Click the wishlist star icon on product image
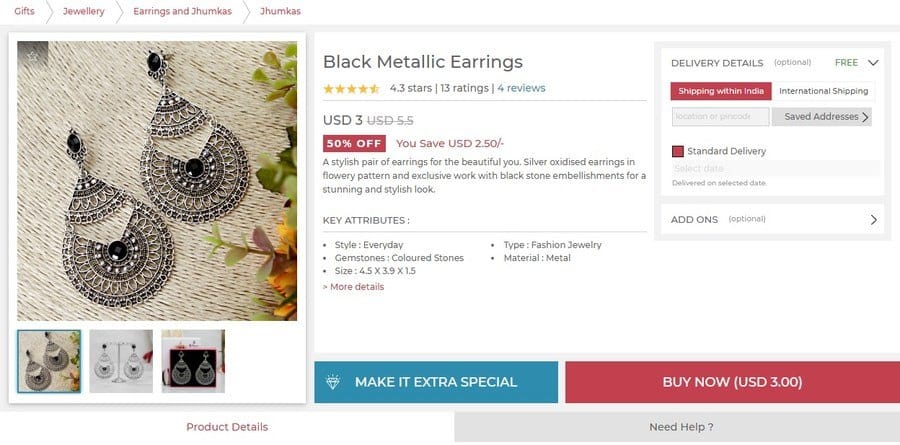900x445 pixels. [33, 56]
